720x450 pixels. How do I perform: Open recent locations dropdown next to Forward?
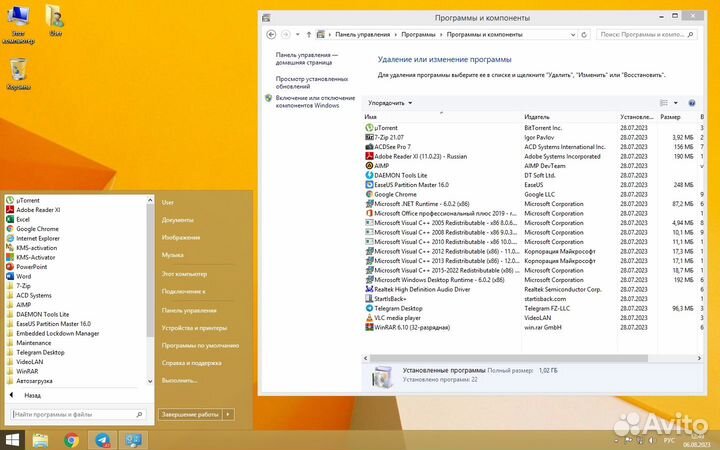(x=298, y=34)
